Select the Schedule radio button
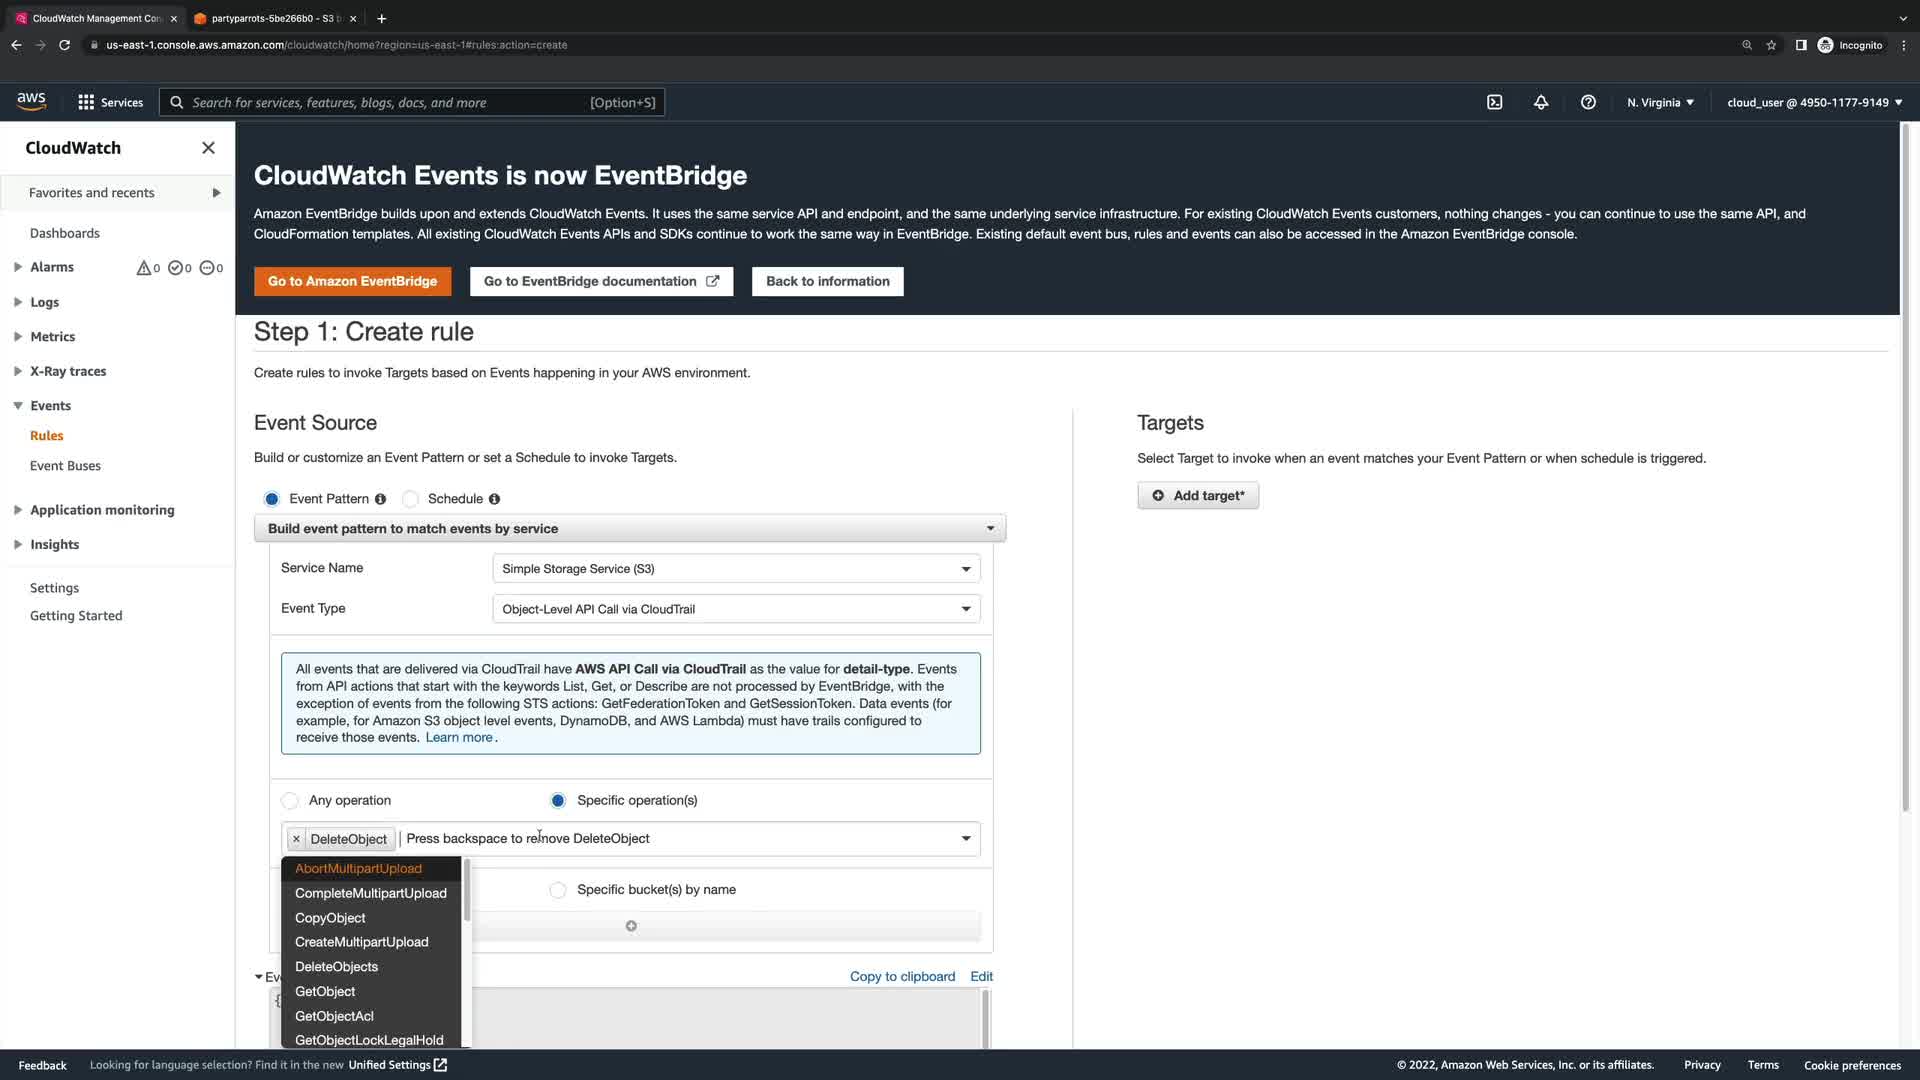Viewport: 1920px width, 1080px height. click(x=411, y=499)
